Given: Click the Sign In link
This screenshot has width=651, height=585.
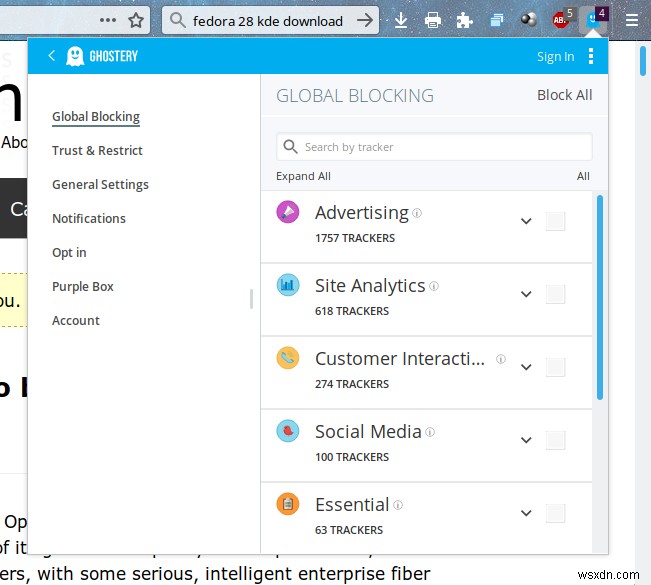Looking at the screenshot, I should (556, 56).
